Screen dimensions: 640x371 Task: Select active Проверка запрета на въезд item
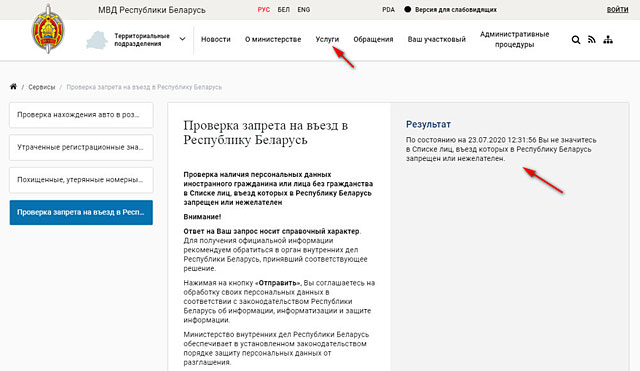point(81,212)
